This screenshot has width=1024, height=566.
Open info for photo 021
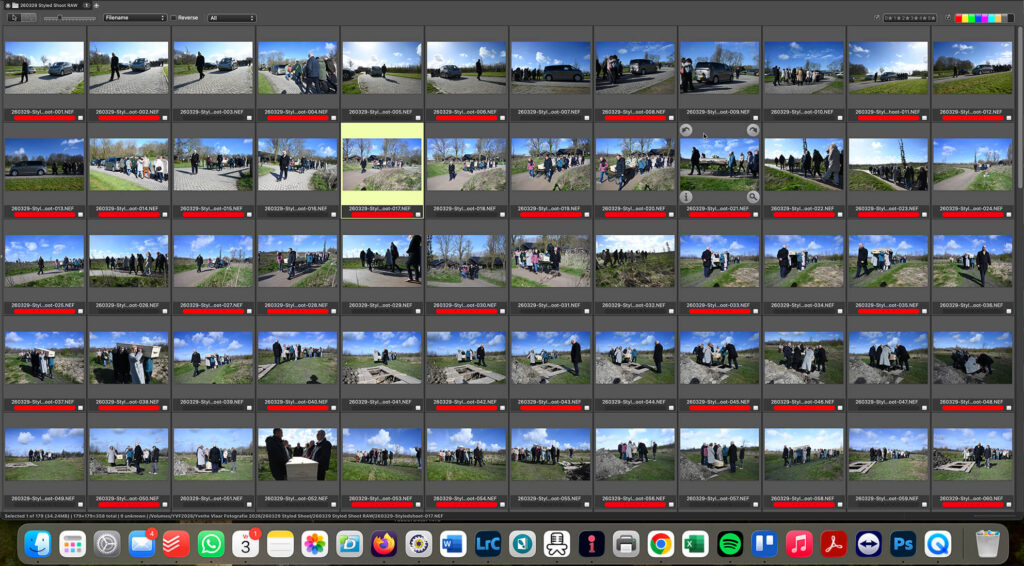click(686, 197)
